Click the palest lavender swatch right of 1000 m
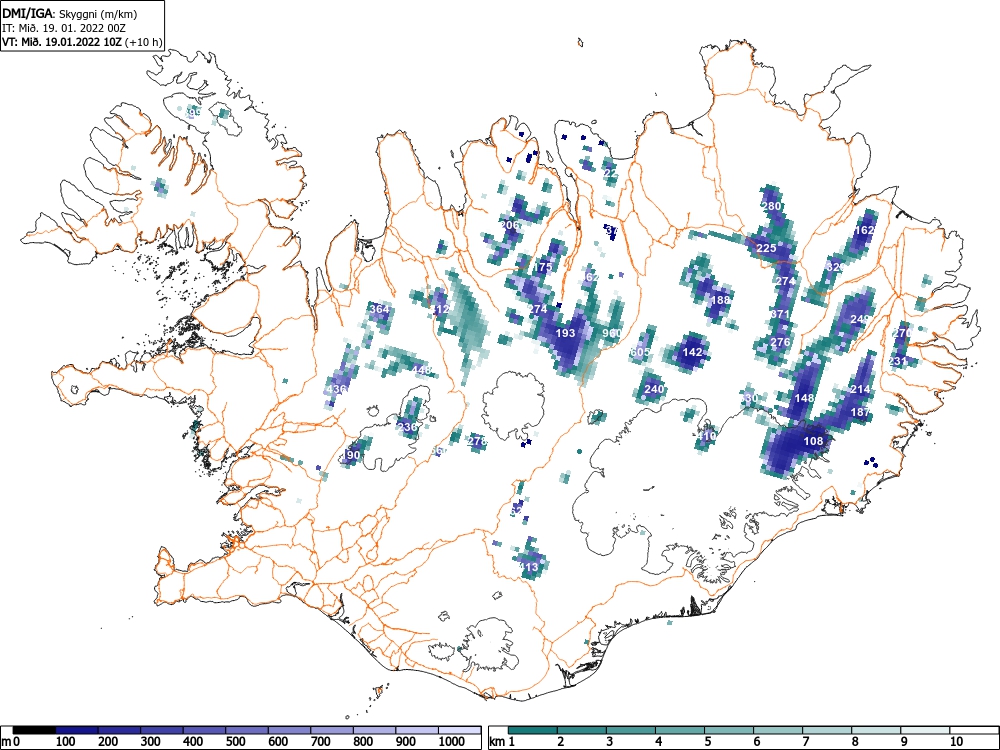Viewport: 1000px width, 750px height. click(x=459, y=730)
